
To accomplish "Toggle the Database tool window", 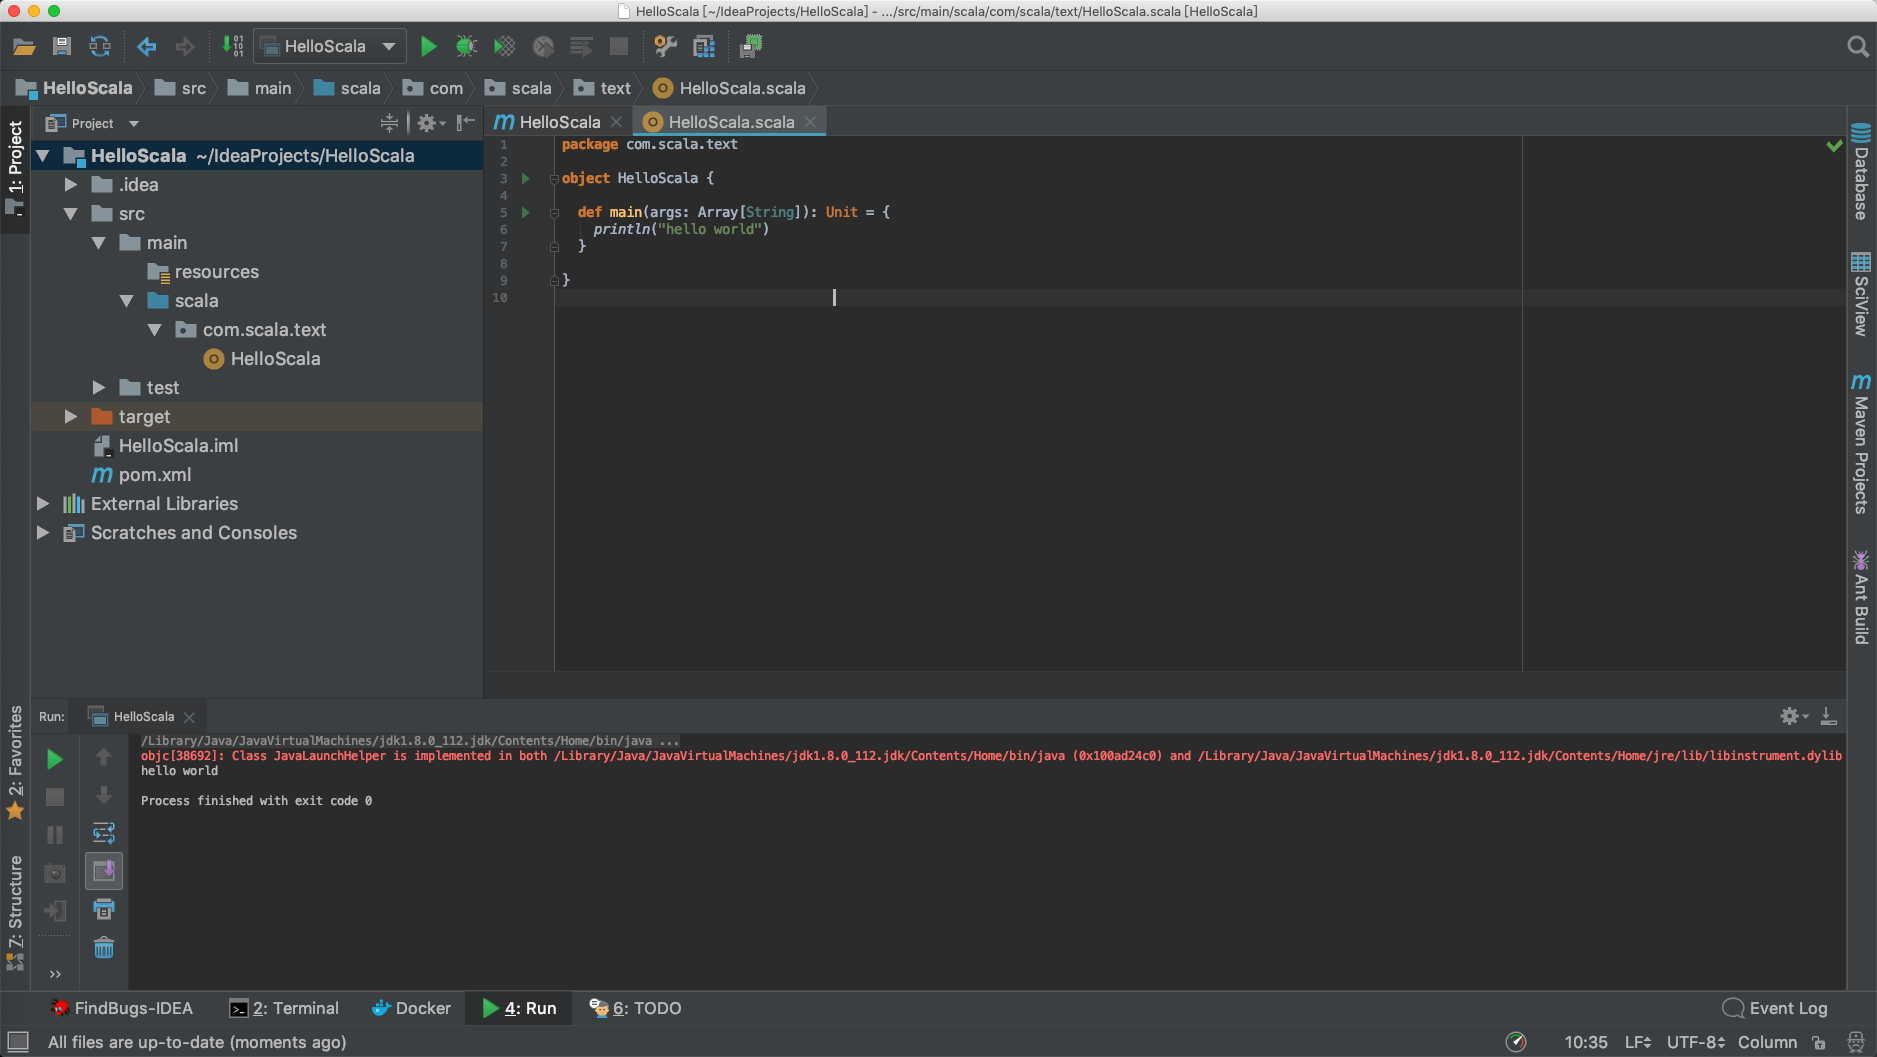I will [x=1861, y=172].
